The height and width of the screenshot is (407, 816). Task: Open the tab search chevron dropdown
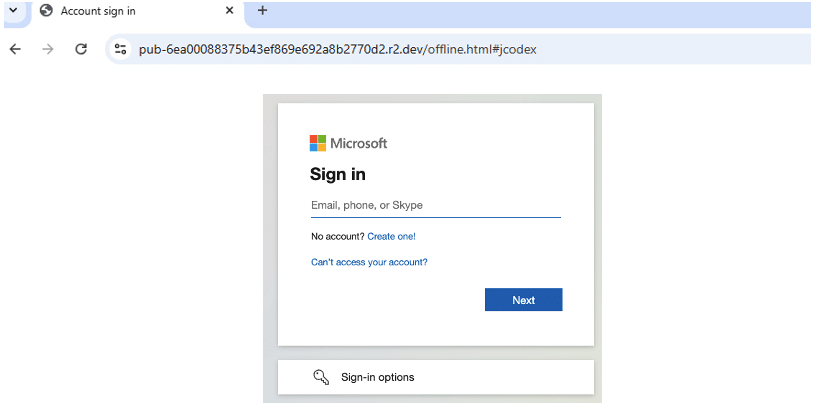pyautogui.click(x=14, y=10)
